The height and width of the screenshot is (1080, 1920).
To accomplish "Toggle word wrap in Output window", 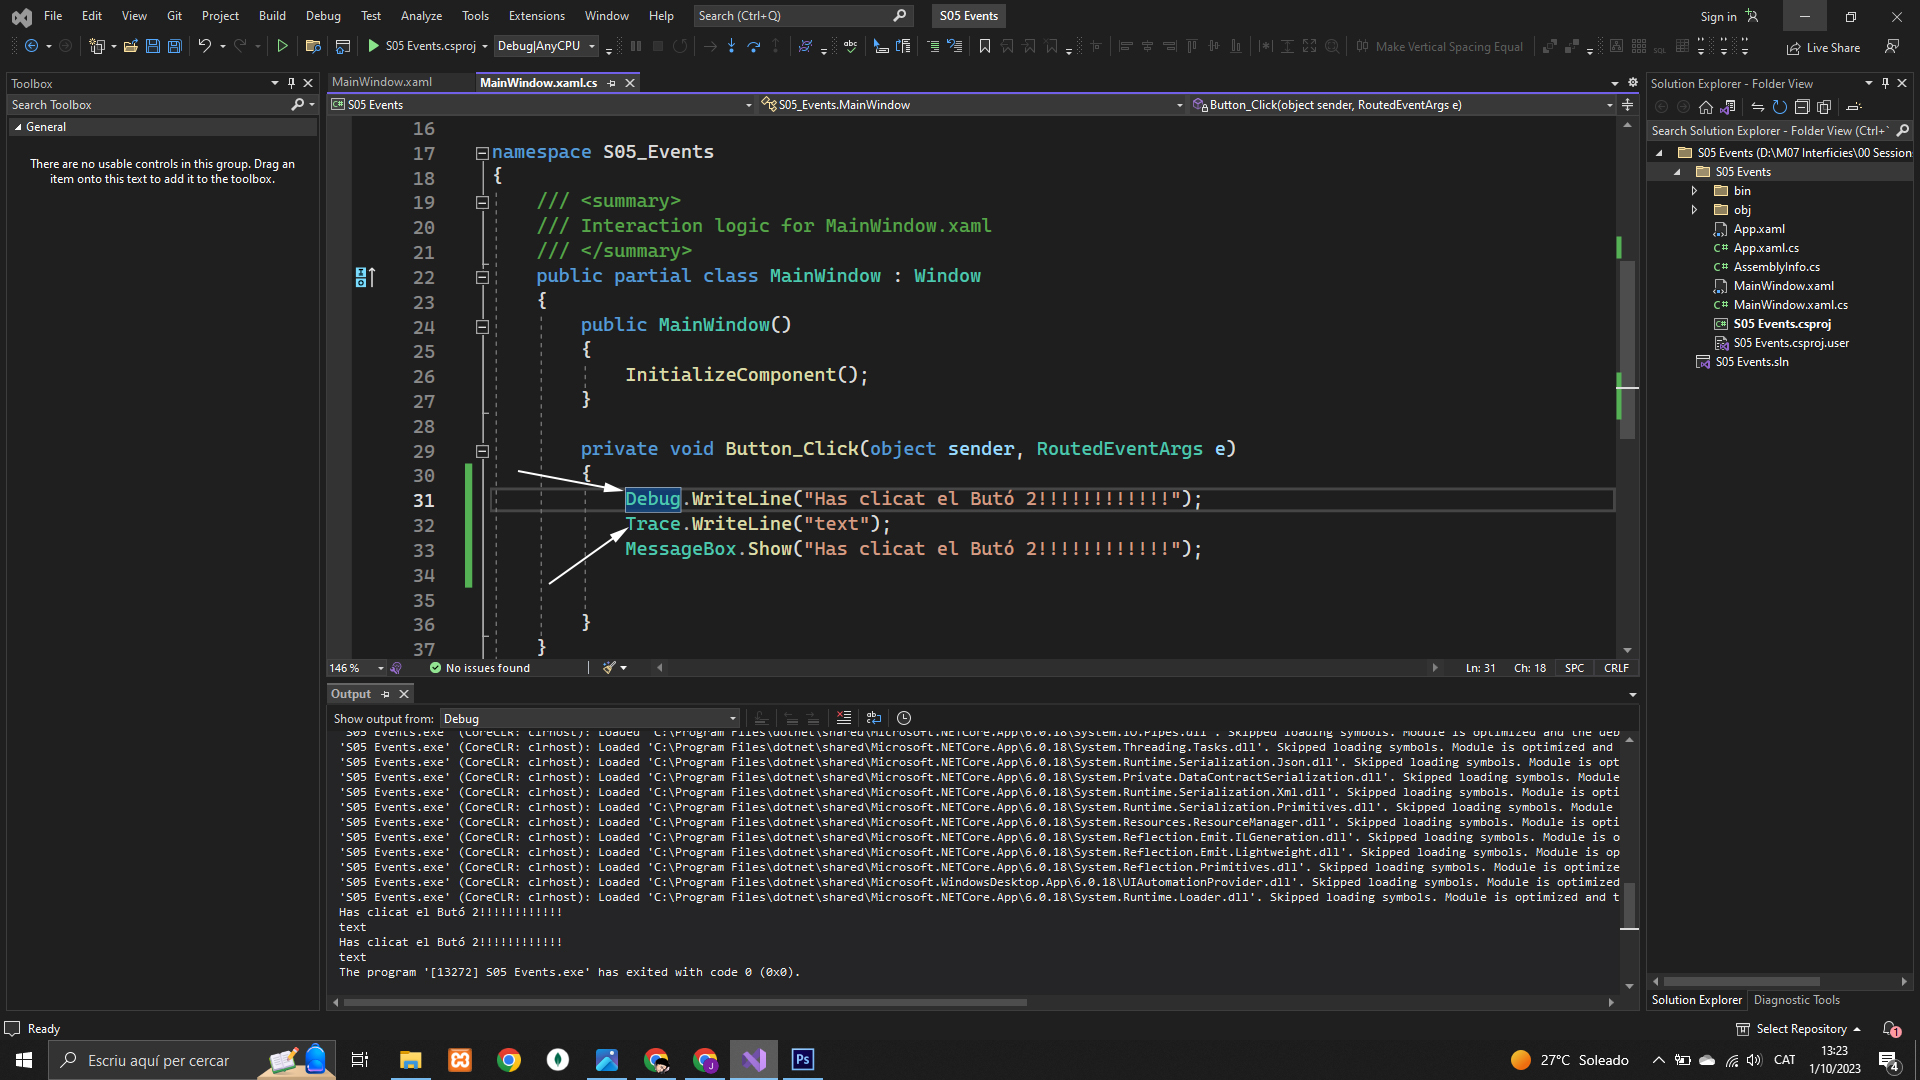I will click(x=873, y=718).
